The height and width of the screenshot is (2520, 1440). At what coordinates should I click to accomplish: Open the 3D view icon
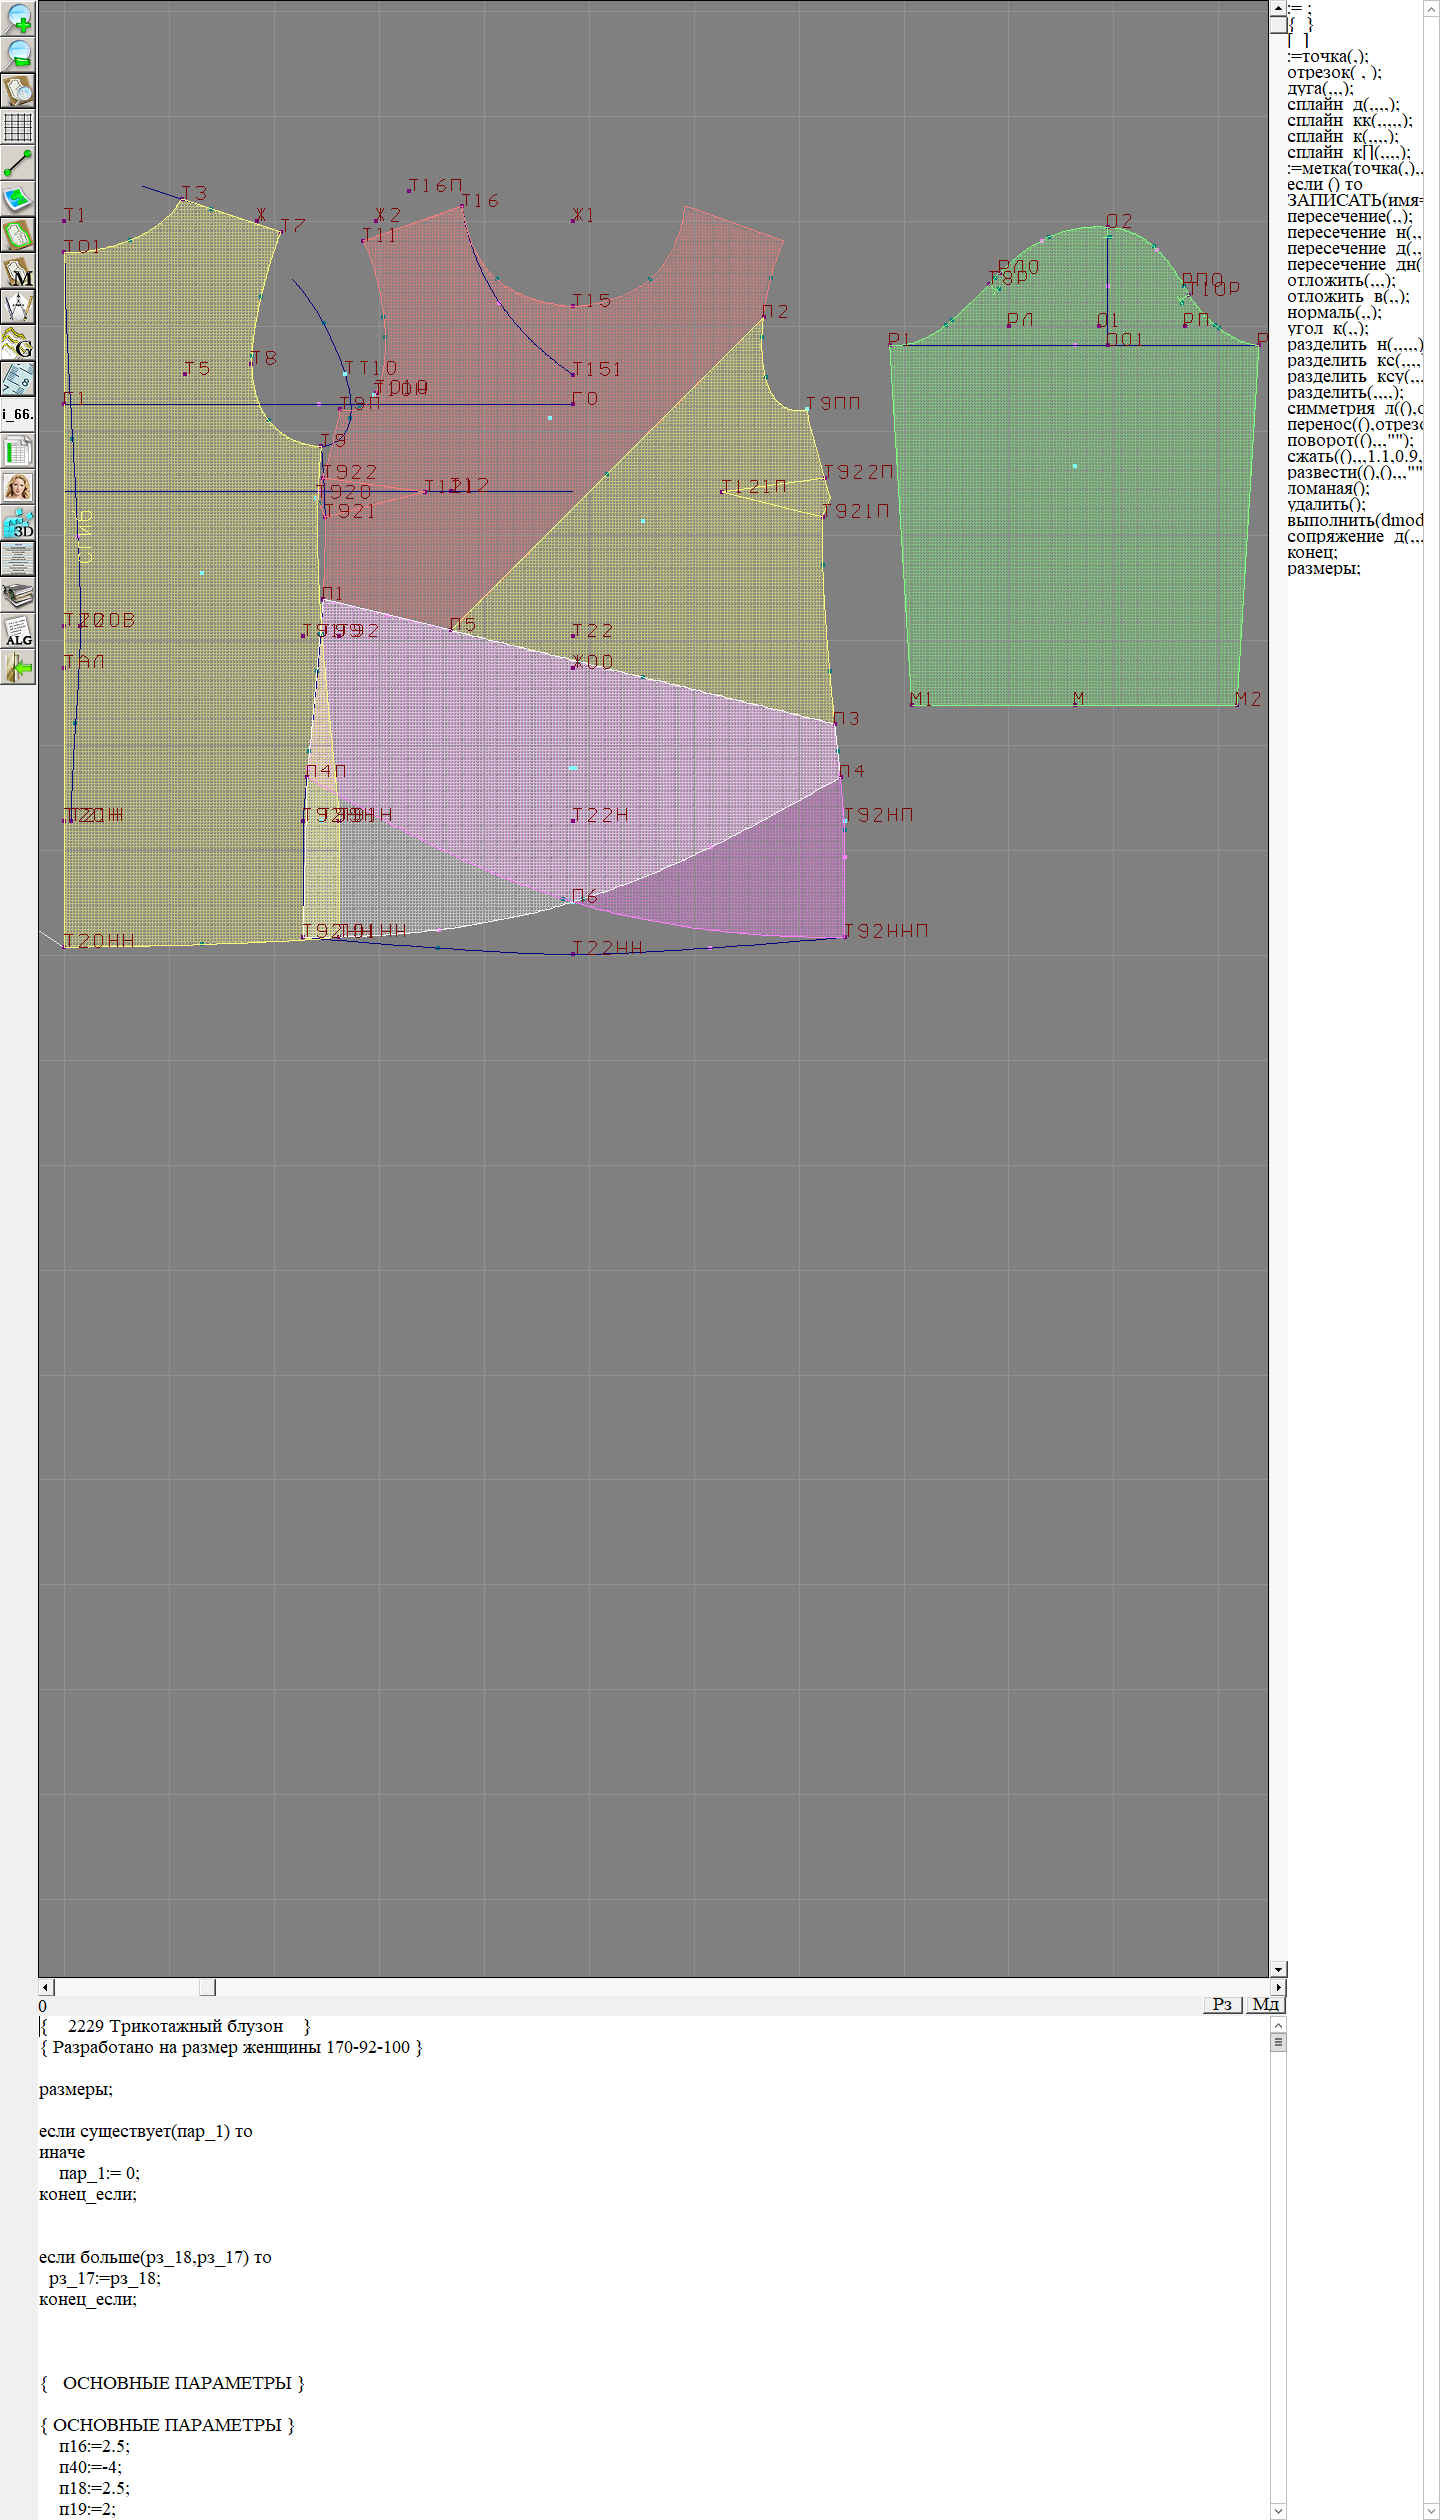[18, 523]
